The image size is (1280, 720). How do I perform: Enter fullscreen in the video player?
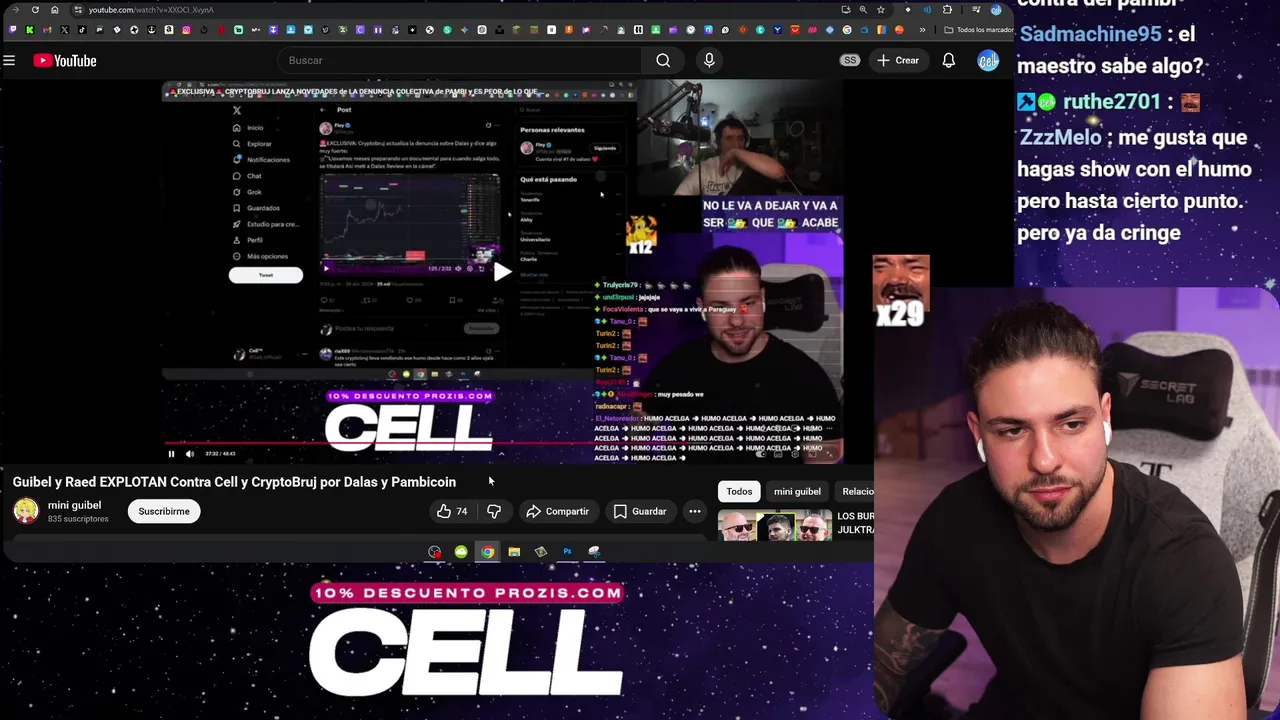[x=830, y=454]
